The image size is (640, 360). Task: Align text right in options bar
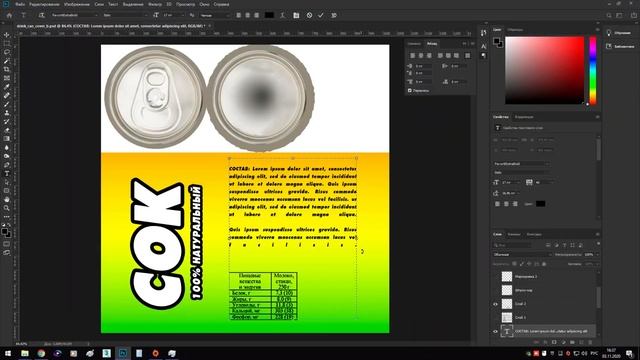click(x=257, y=15)
